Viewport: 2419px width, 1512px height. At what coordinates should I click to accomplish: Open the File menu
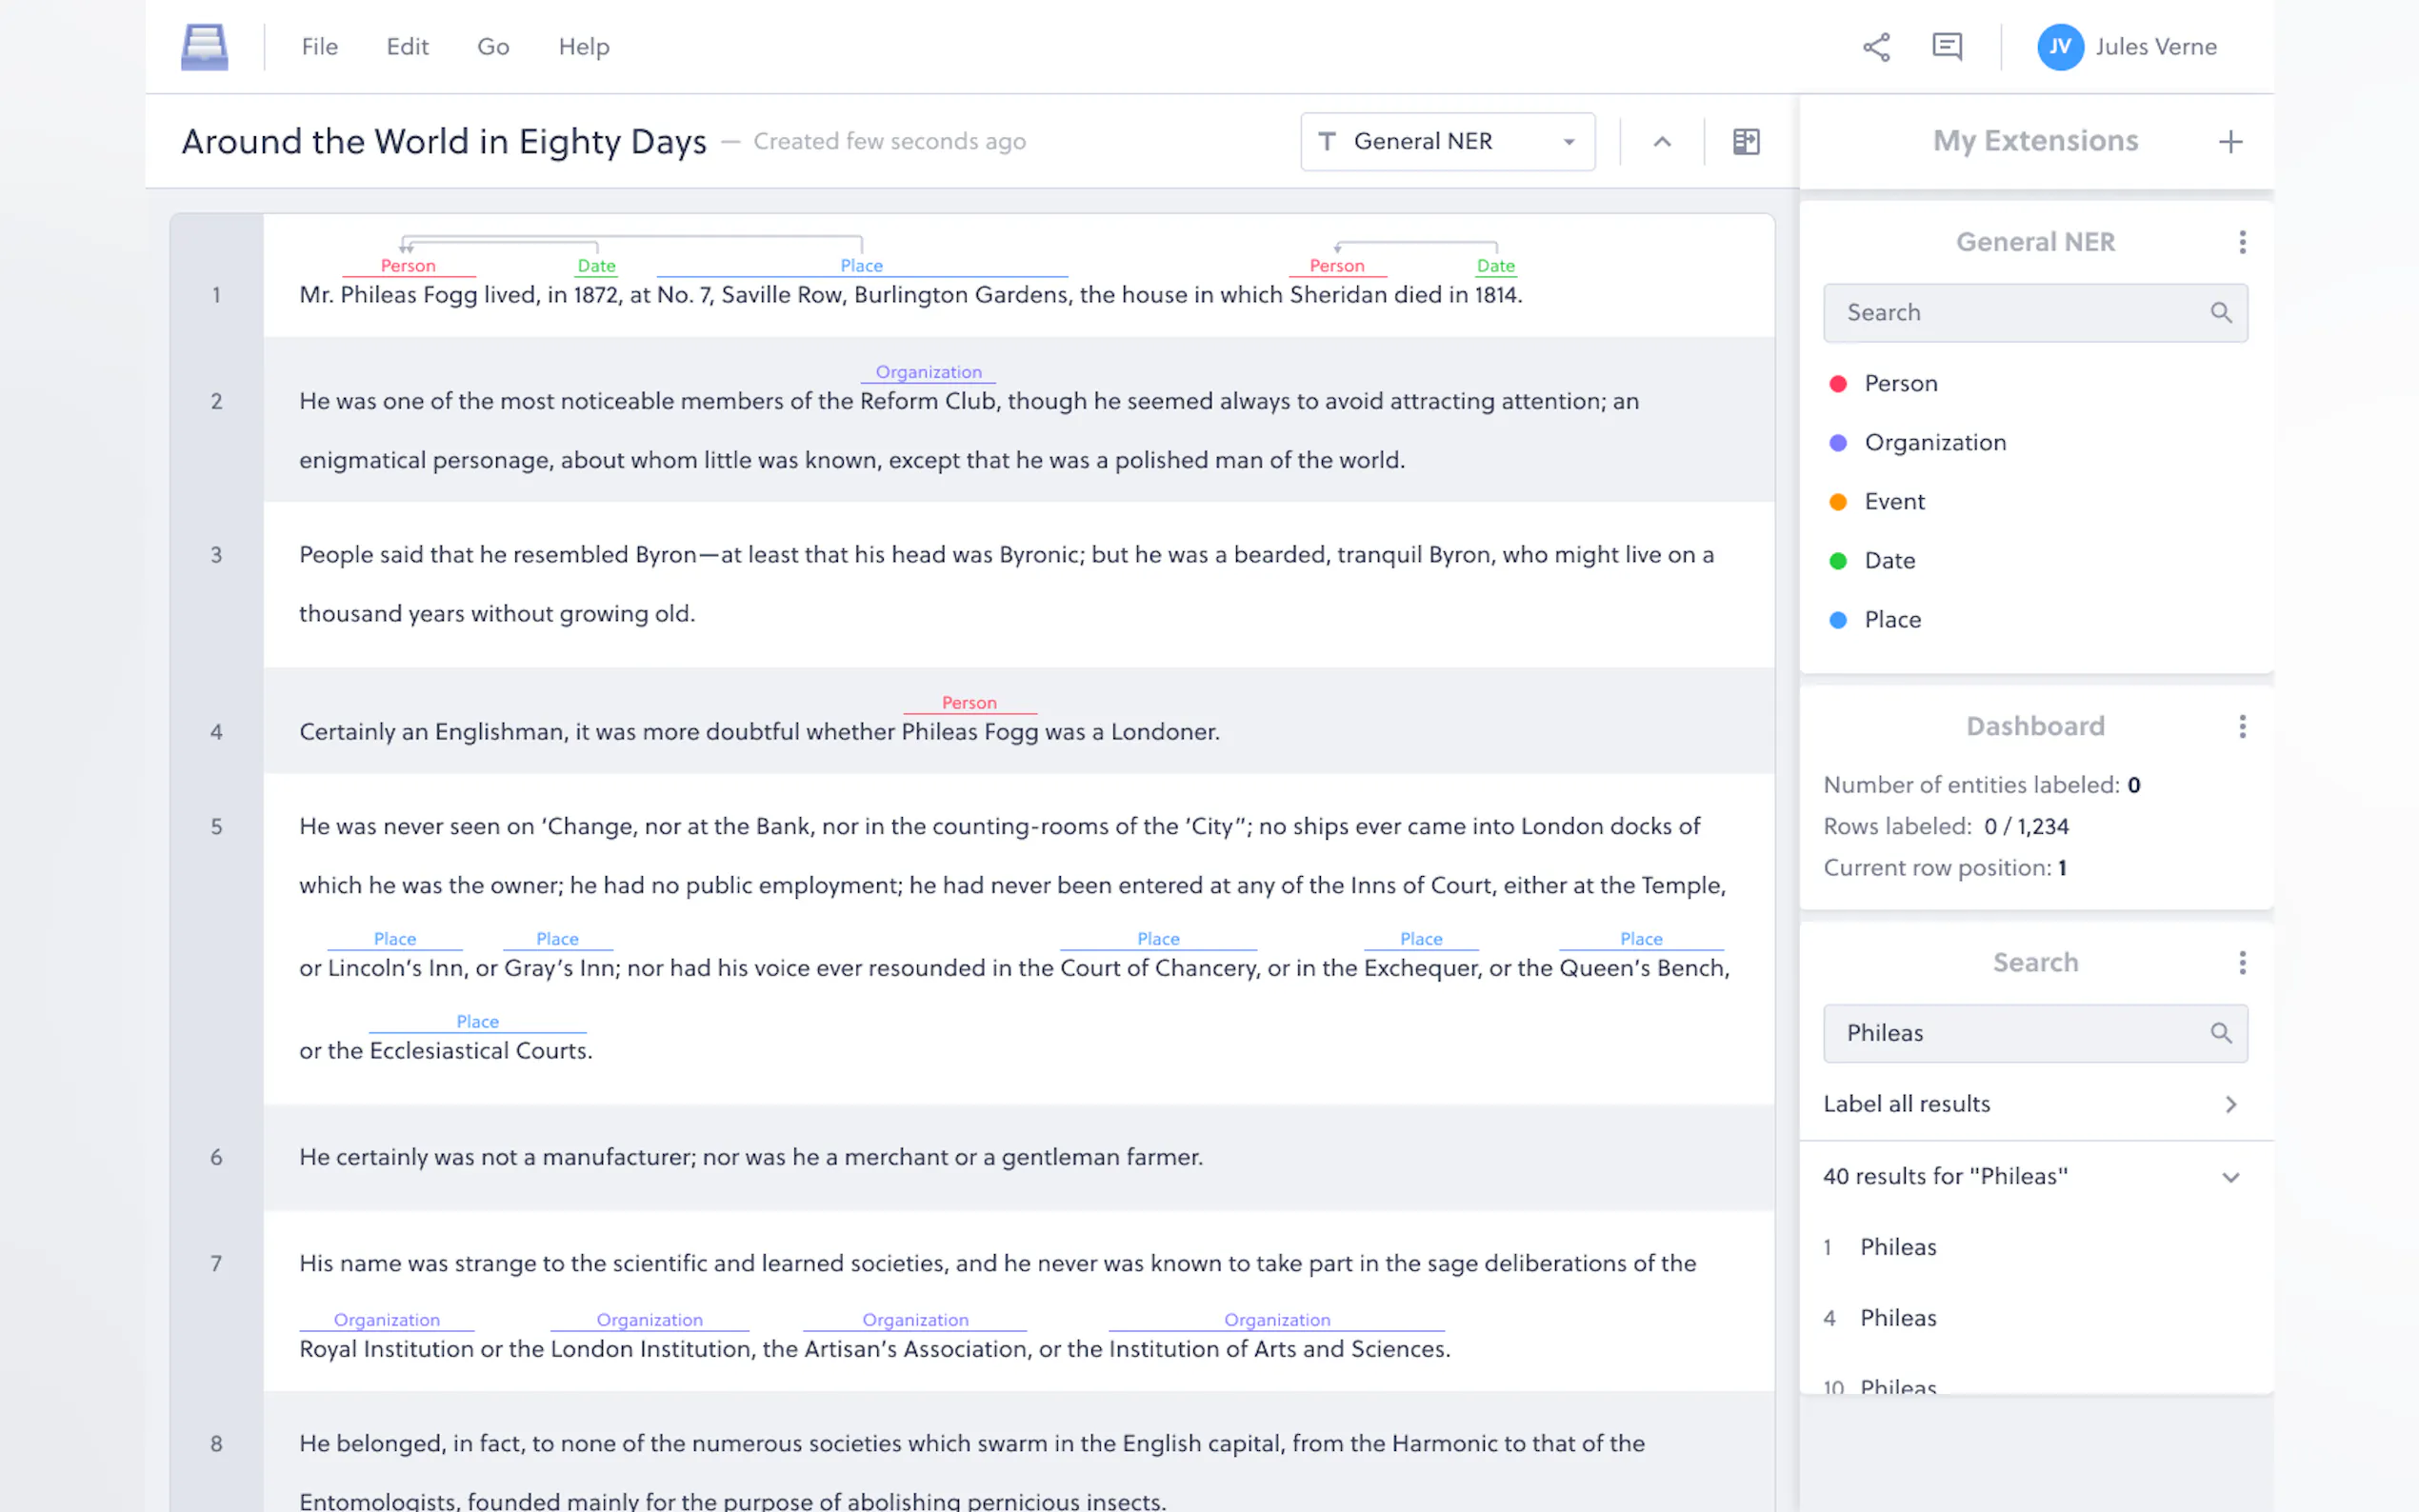tap(320, 47)
